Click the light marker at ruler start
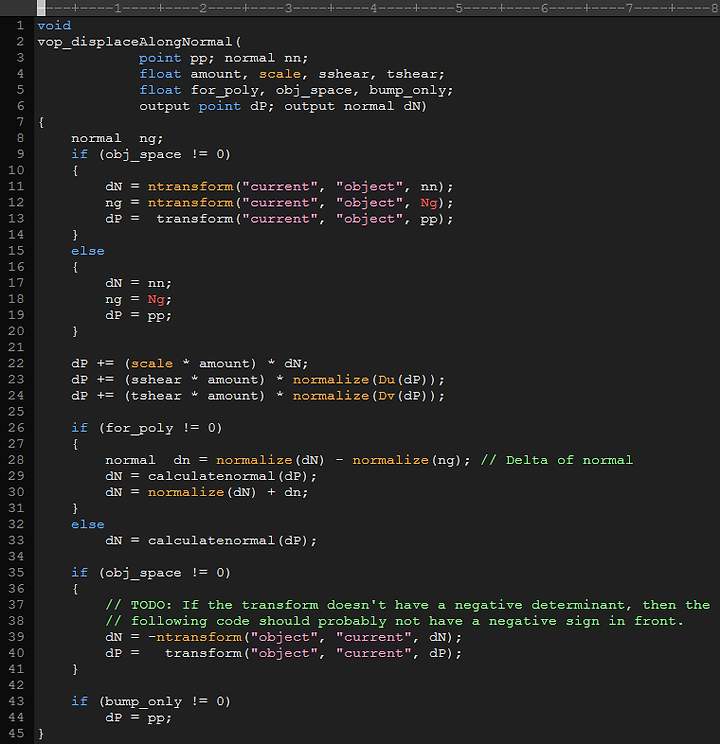Viewport: 720px width, 744px height. (41, 8)
